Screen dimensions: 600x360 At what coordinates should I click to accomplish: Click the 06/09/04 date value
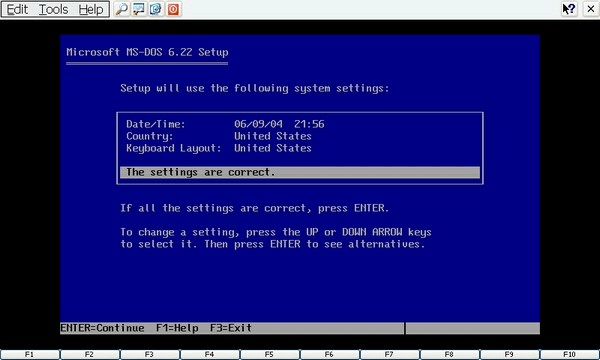(x=258, y=124)
